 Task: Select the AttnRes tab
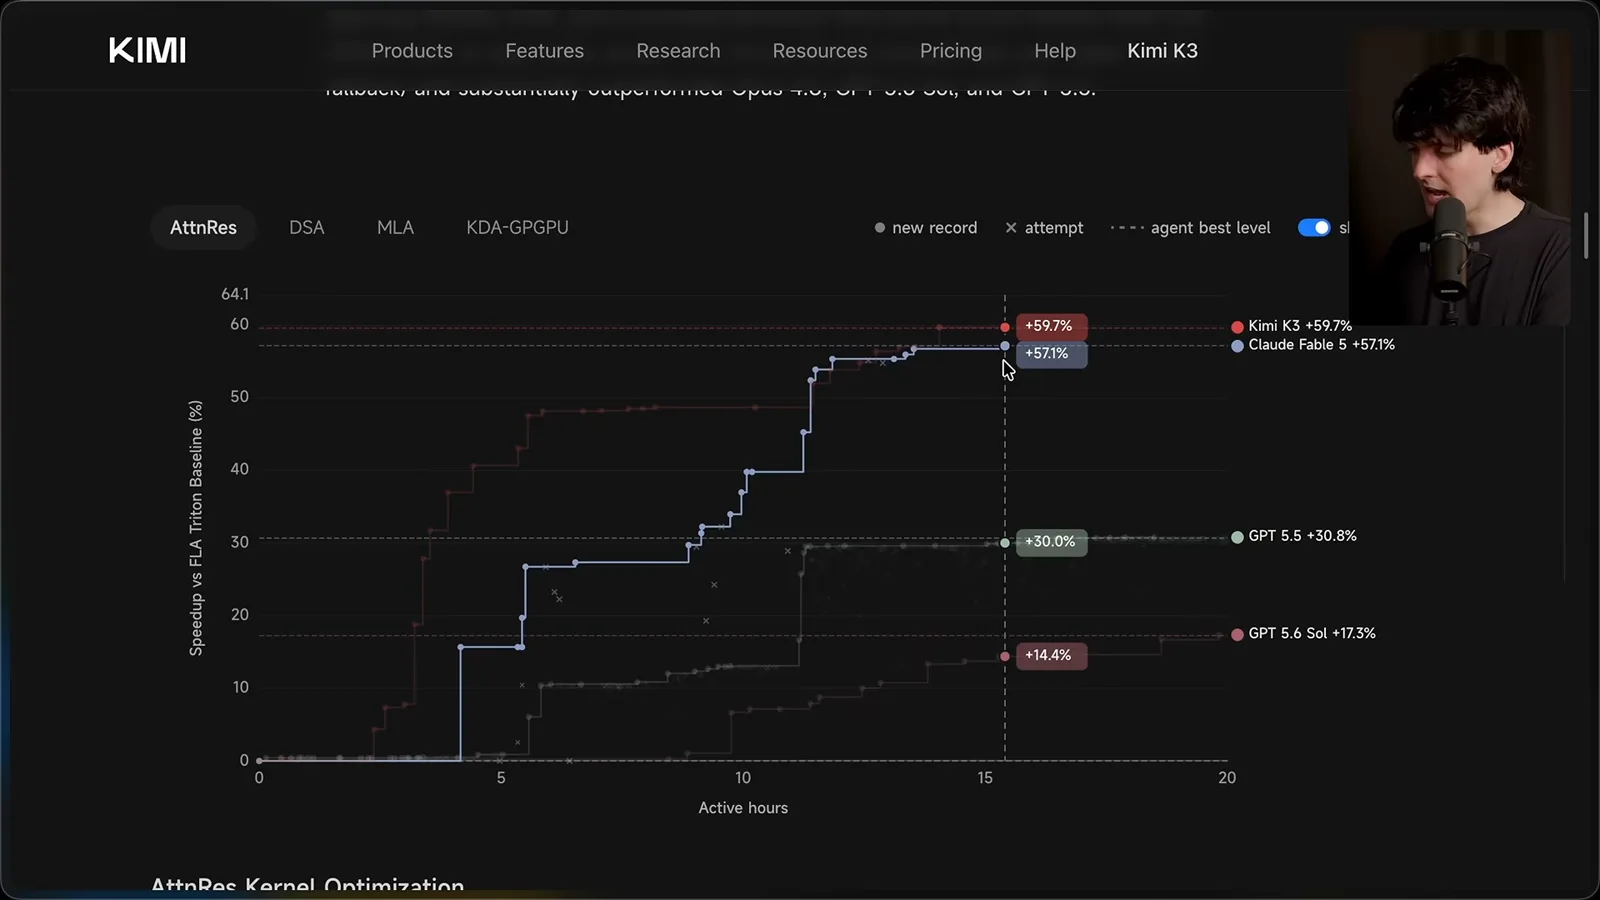(x=203, y=228)
